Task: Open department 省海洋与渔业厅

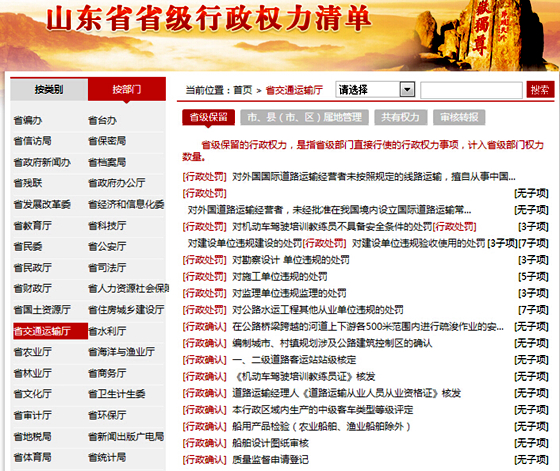Action: [121, 352]
